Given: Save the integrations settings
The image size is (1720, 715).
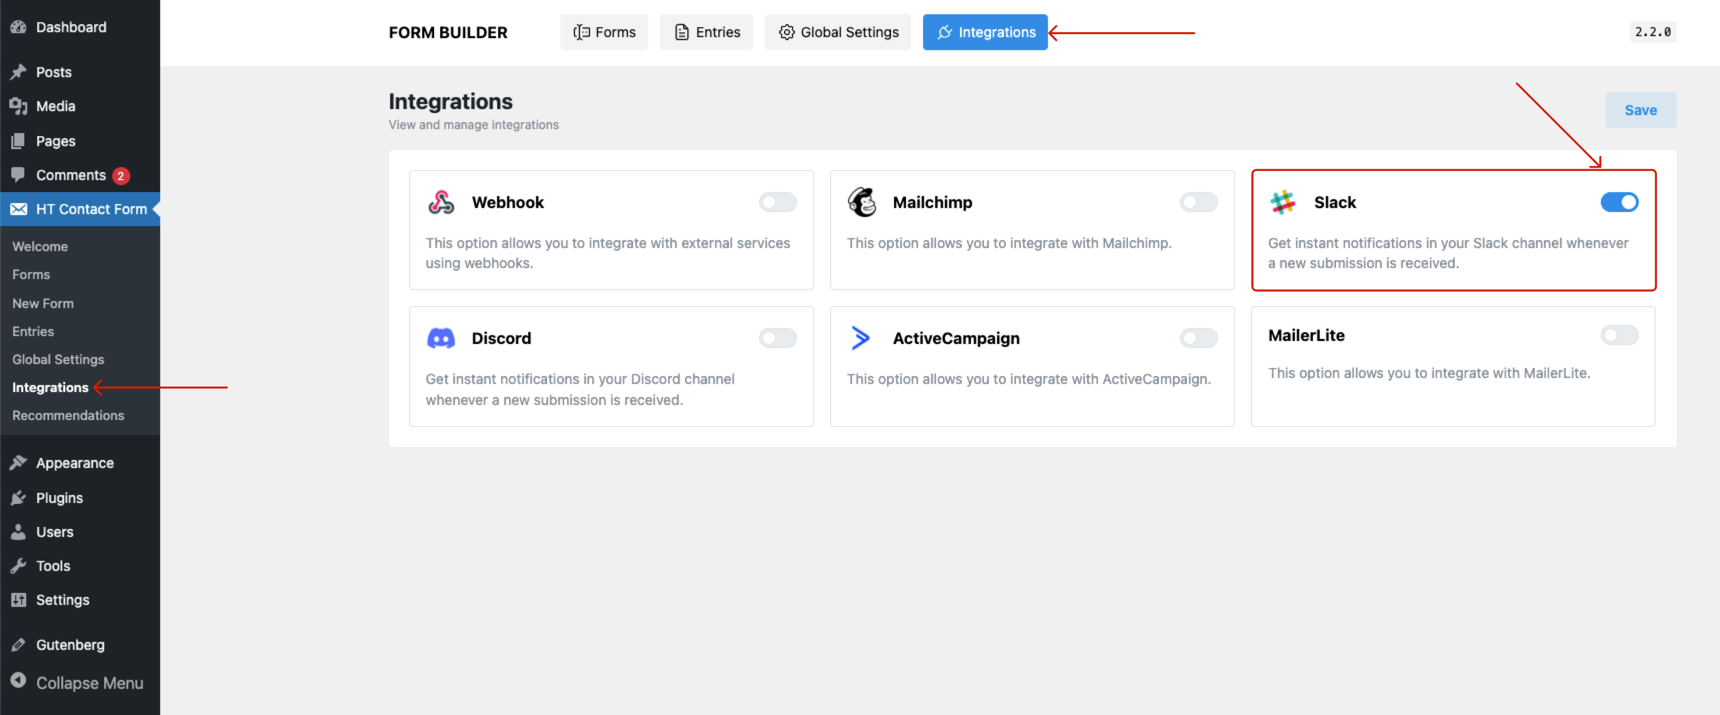Looking at the screenshot, I should [x=1641, y=110].
